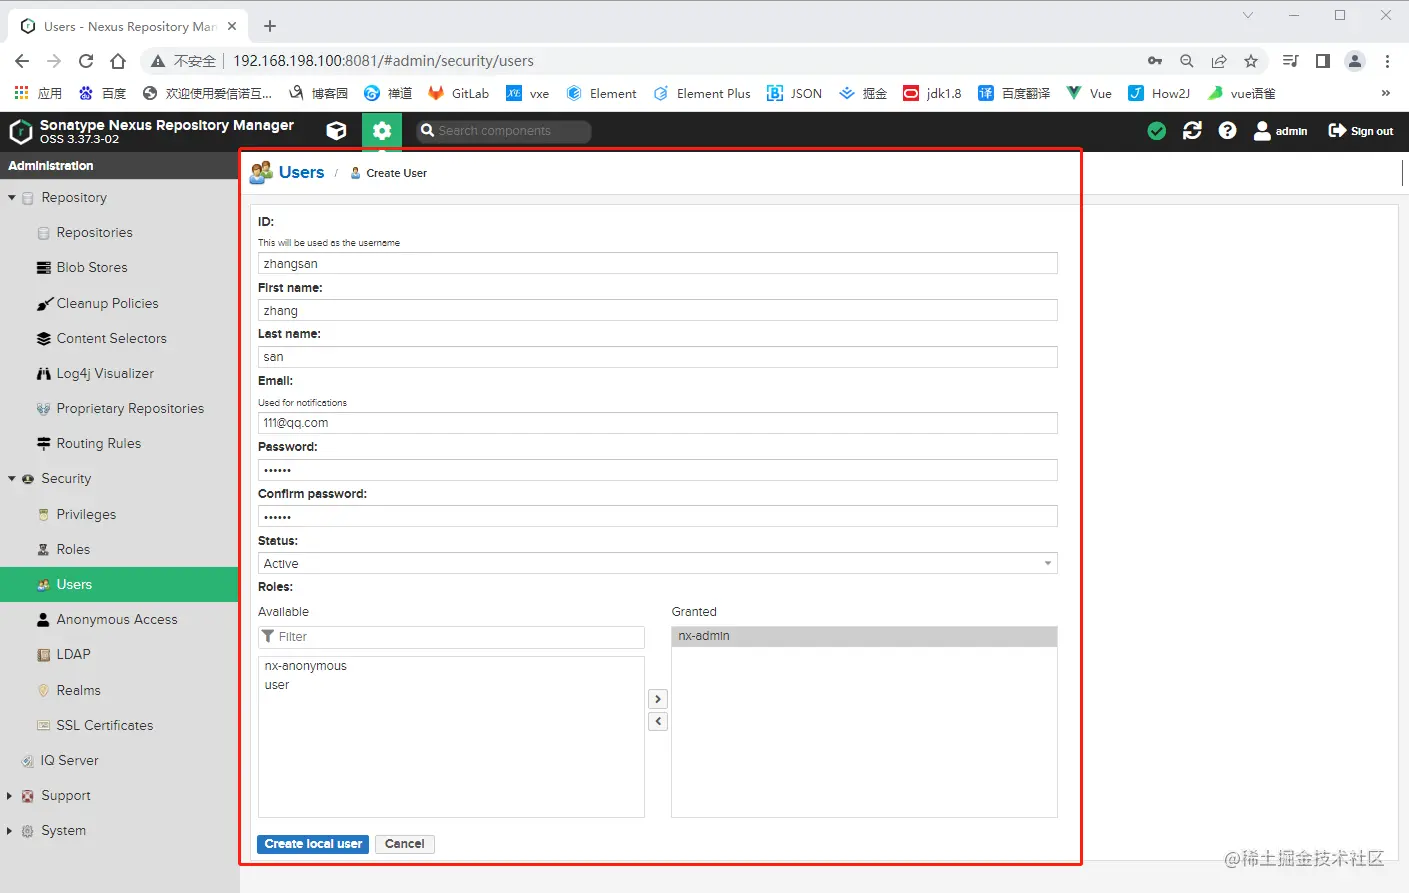The height and width of the screenshot is (893, 1409).
Task: Click the share page icon in address bar
Action: point(1219,61)
